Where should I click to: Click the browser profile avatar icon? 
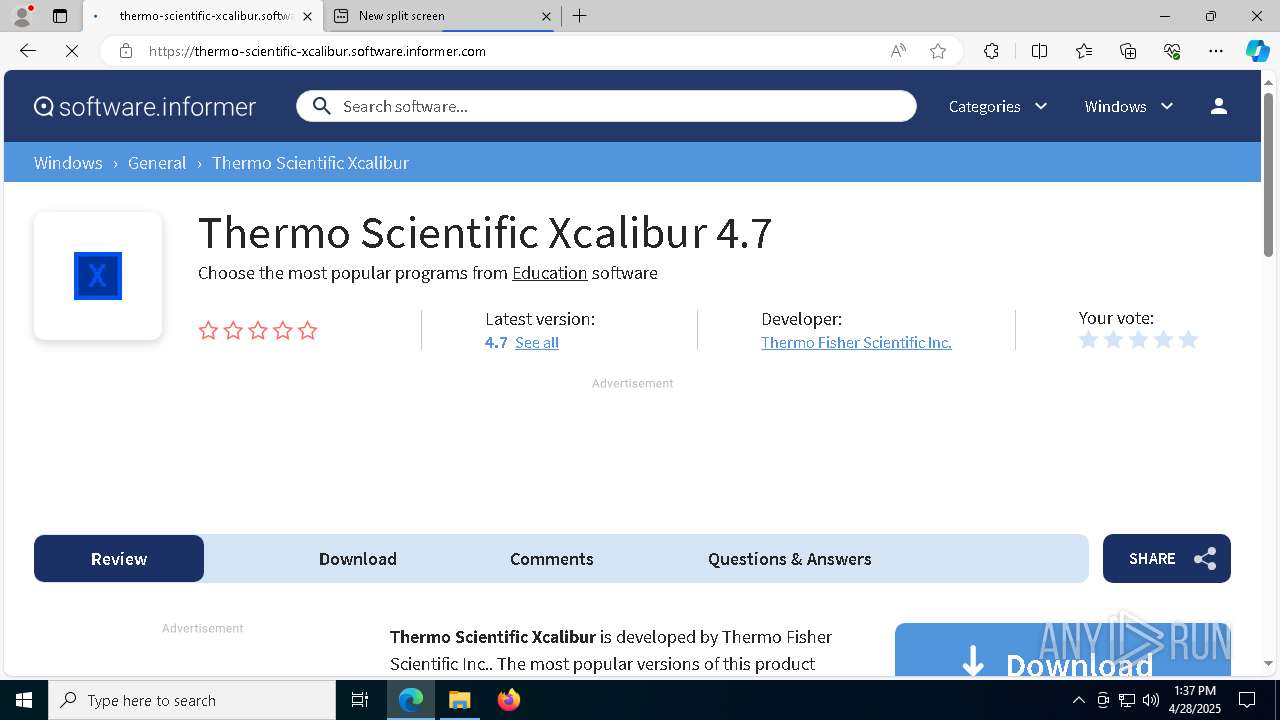click(x=22, y=16)
